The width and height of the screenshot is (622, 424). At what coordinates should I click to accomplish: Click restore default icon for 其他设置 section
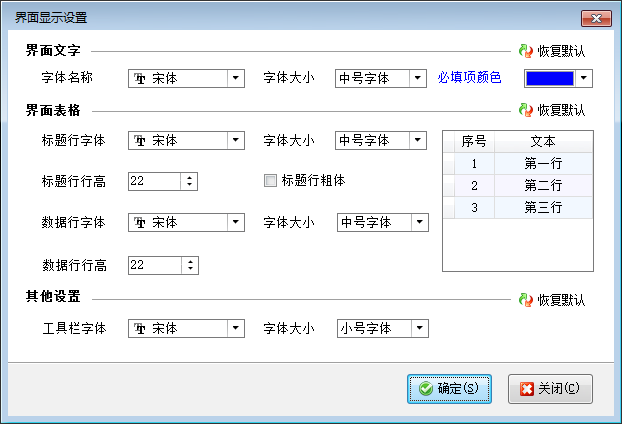coord(526,299)
